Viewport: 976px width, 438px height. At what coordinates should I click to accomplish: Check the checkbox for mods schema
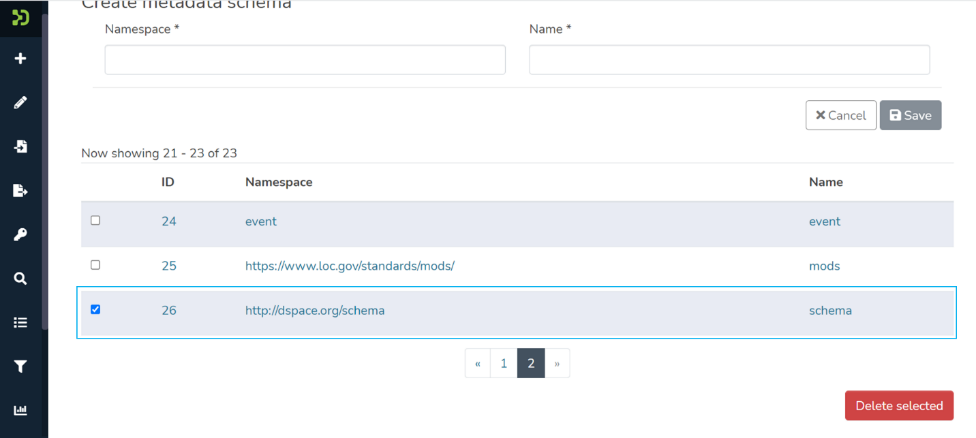[96, 265]
